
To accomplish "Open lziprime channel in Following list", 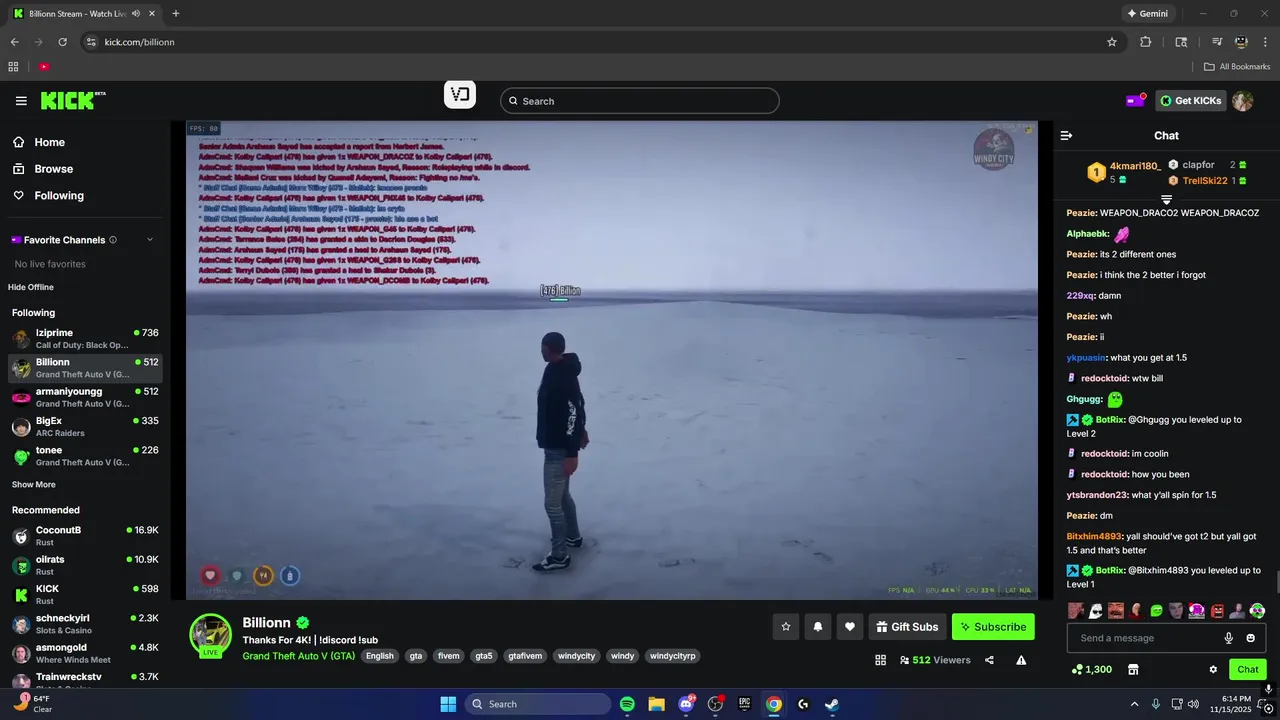I will point(85,339).
